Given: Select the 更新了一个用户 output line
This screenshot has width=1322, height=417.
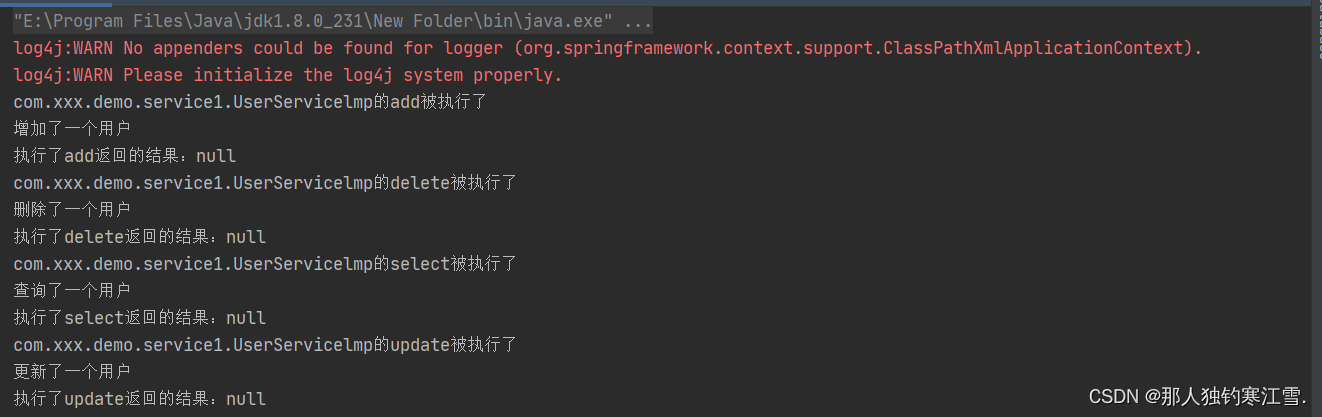Looking at the screenshot, I should click(72, 372).
